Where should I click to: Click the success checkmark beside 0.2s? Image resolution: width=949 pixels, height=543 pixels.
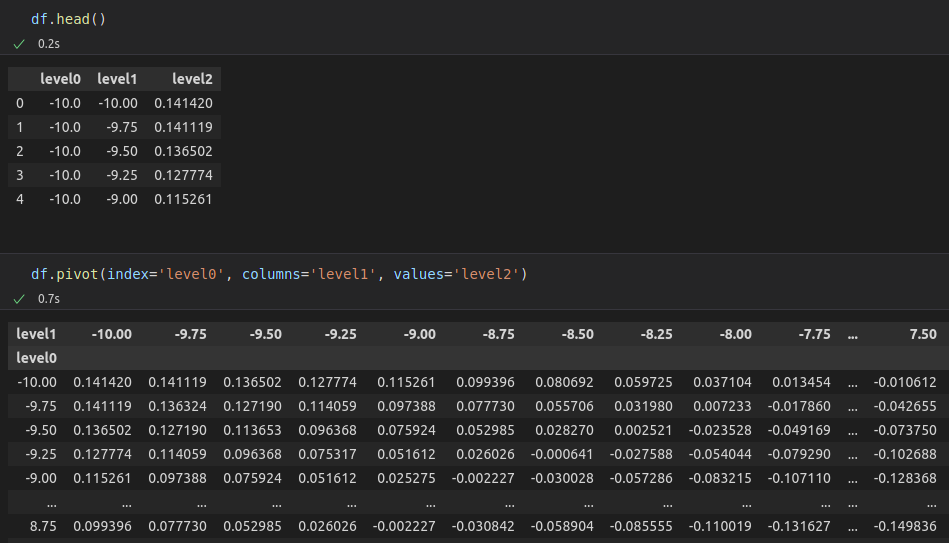click(x=19, y=44)
